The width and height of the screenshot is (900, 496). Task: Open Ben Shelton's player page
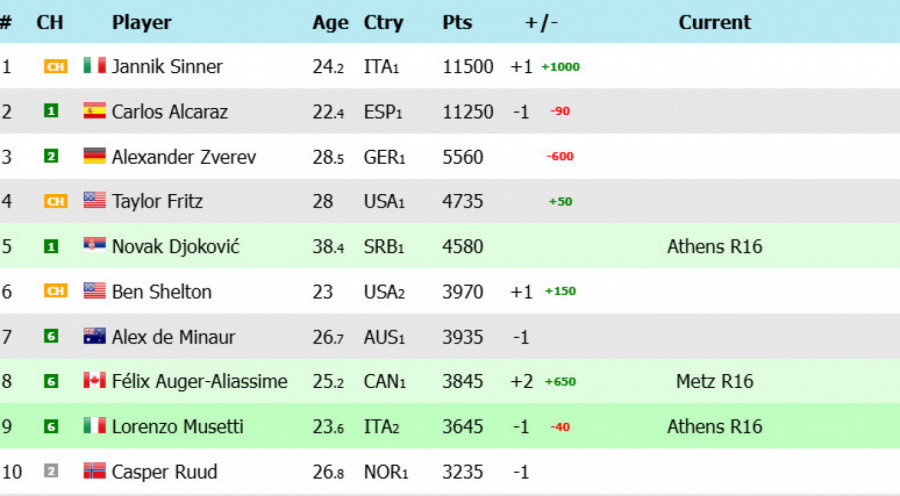[161, 291]
